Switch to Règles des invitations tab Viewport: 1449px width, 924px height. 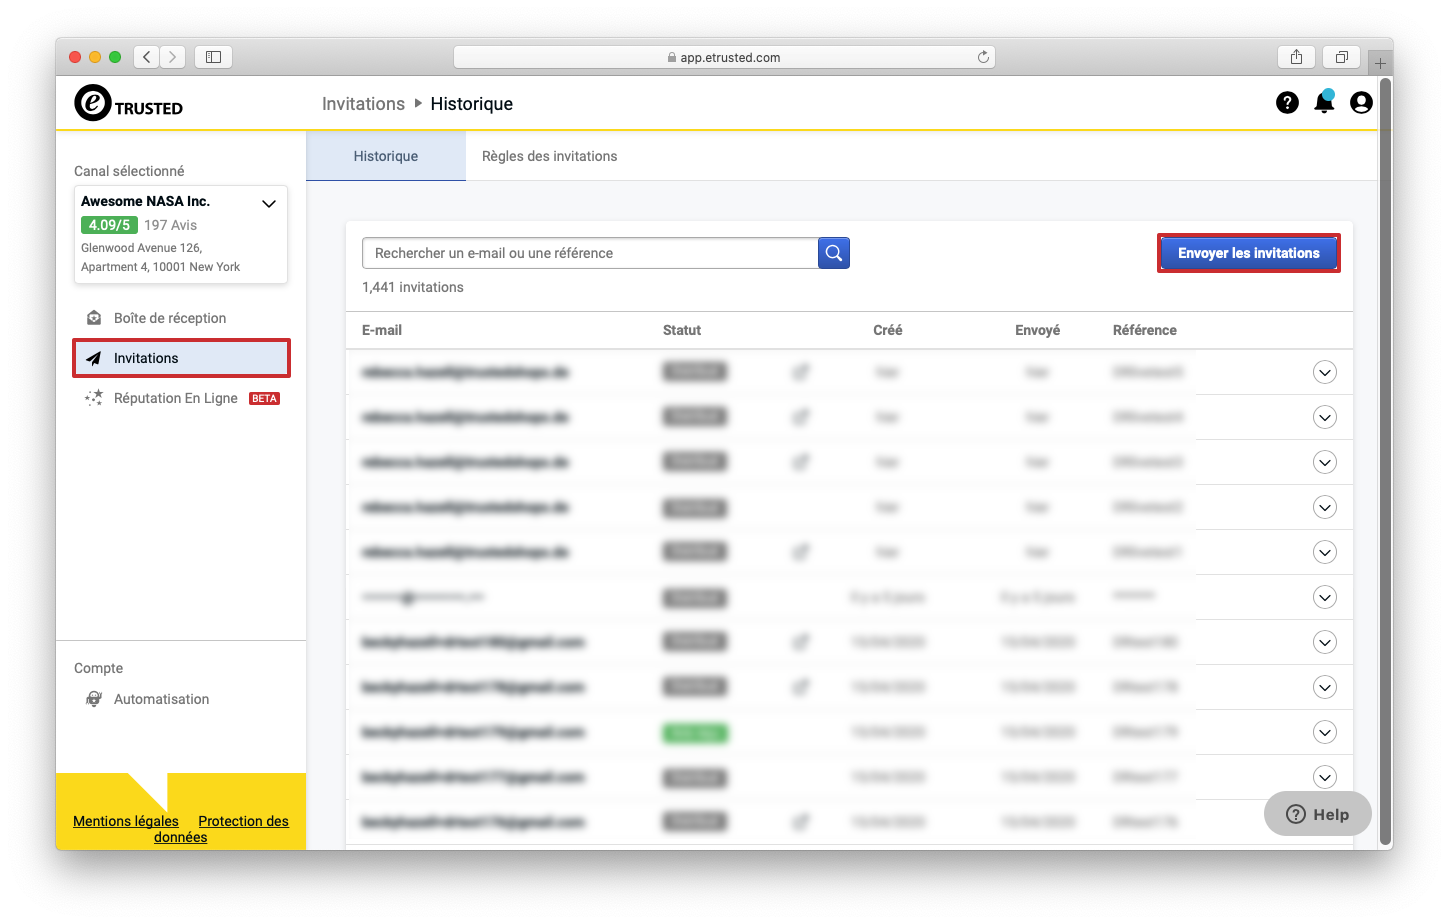point(549,156)
